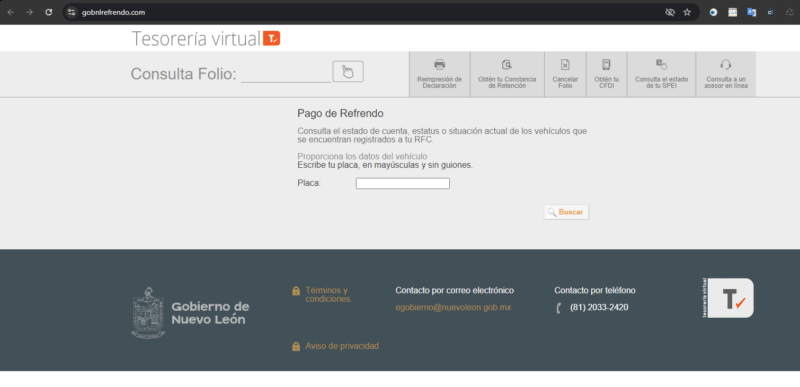Click the Tesorería virtual header title

tap(196, 39)
